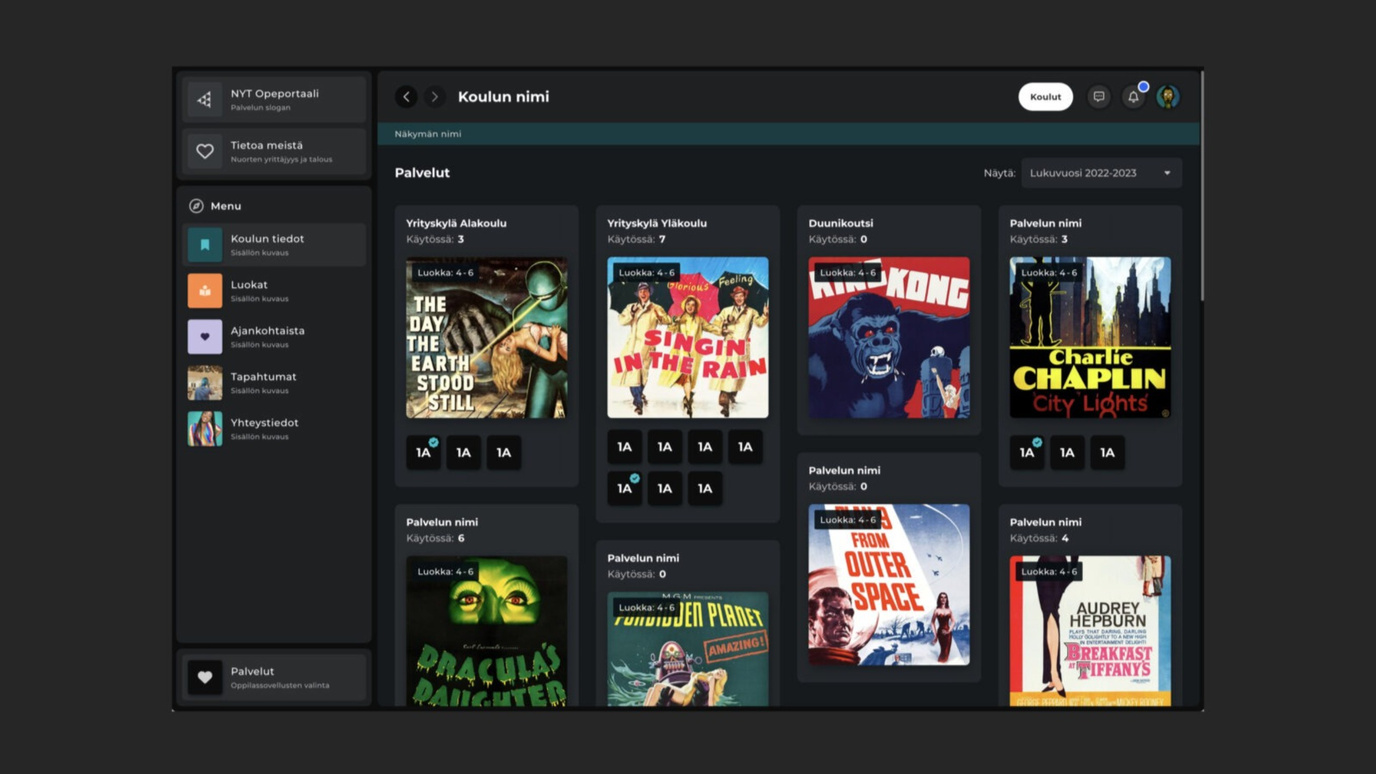Screen dimensions: 1376x774
Task: Open Charlie Chaplin City Lights poster
Action: [1090, 338]
